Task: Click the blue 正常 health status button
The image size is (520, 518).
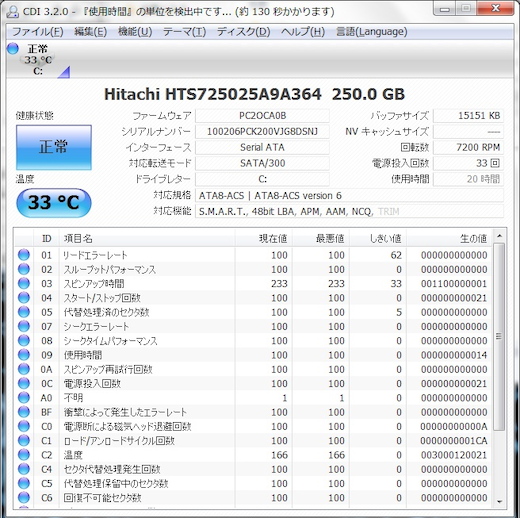Action: pyautogui.click(x=54, y=147)
